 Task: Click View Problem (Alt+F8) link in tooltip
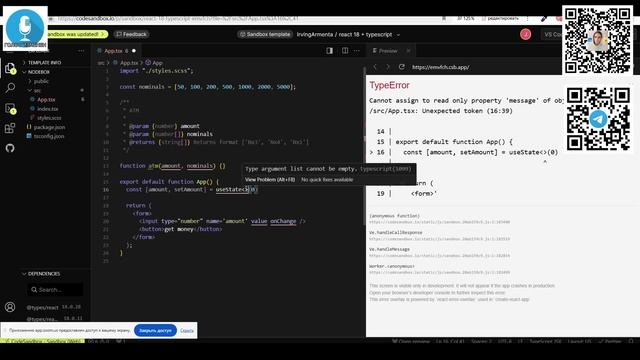tap(270, 180)
